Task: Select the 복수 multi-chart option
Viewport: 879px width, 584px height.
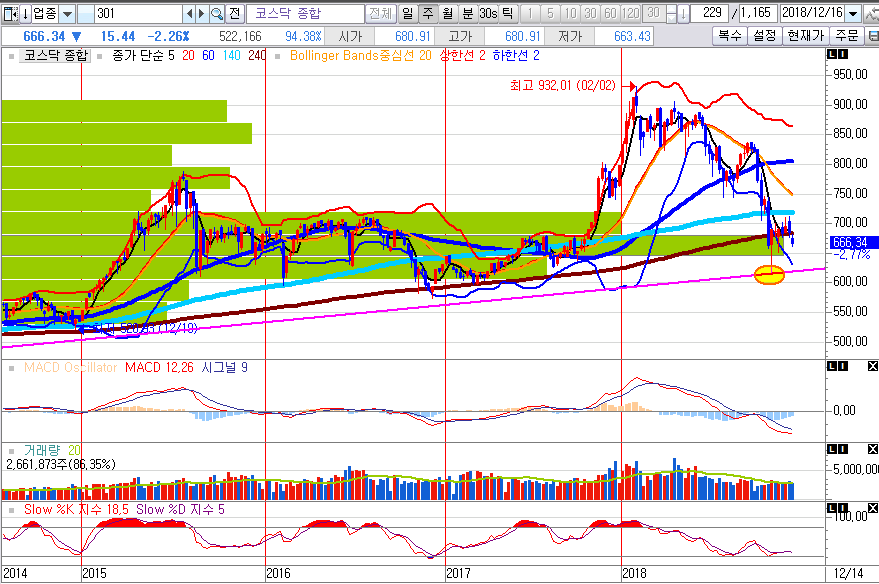Action: pos(729,35)
